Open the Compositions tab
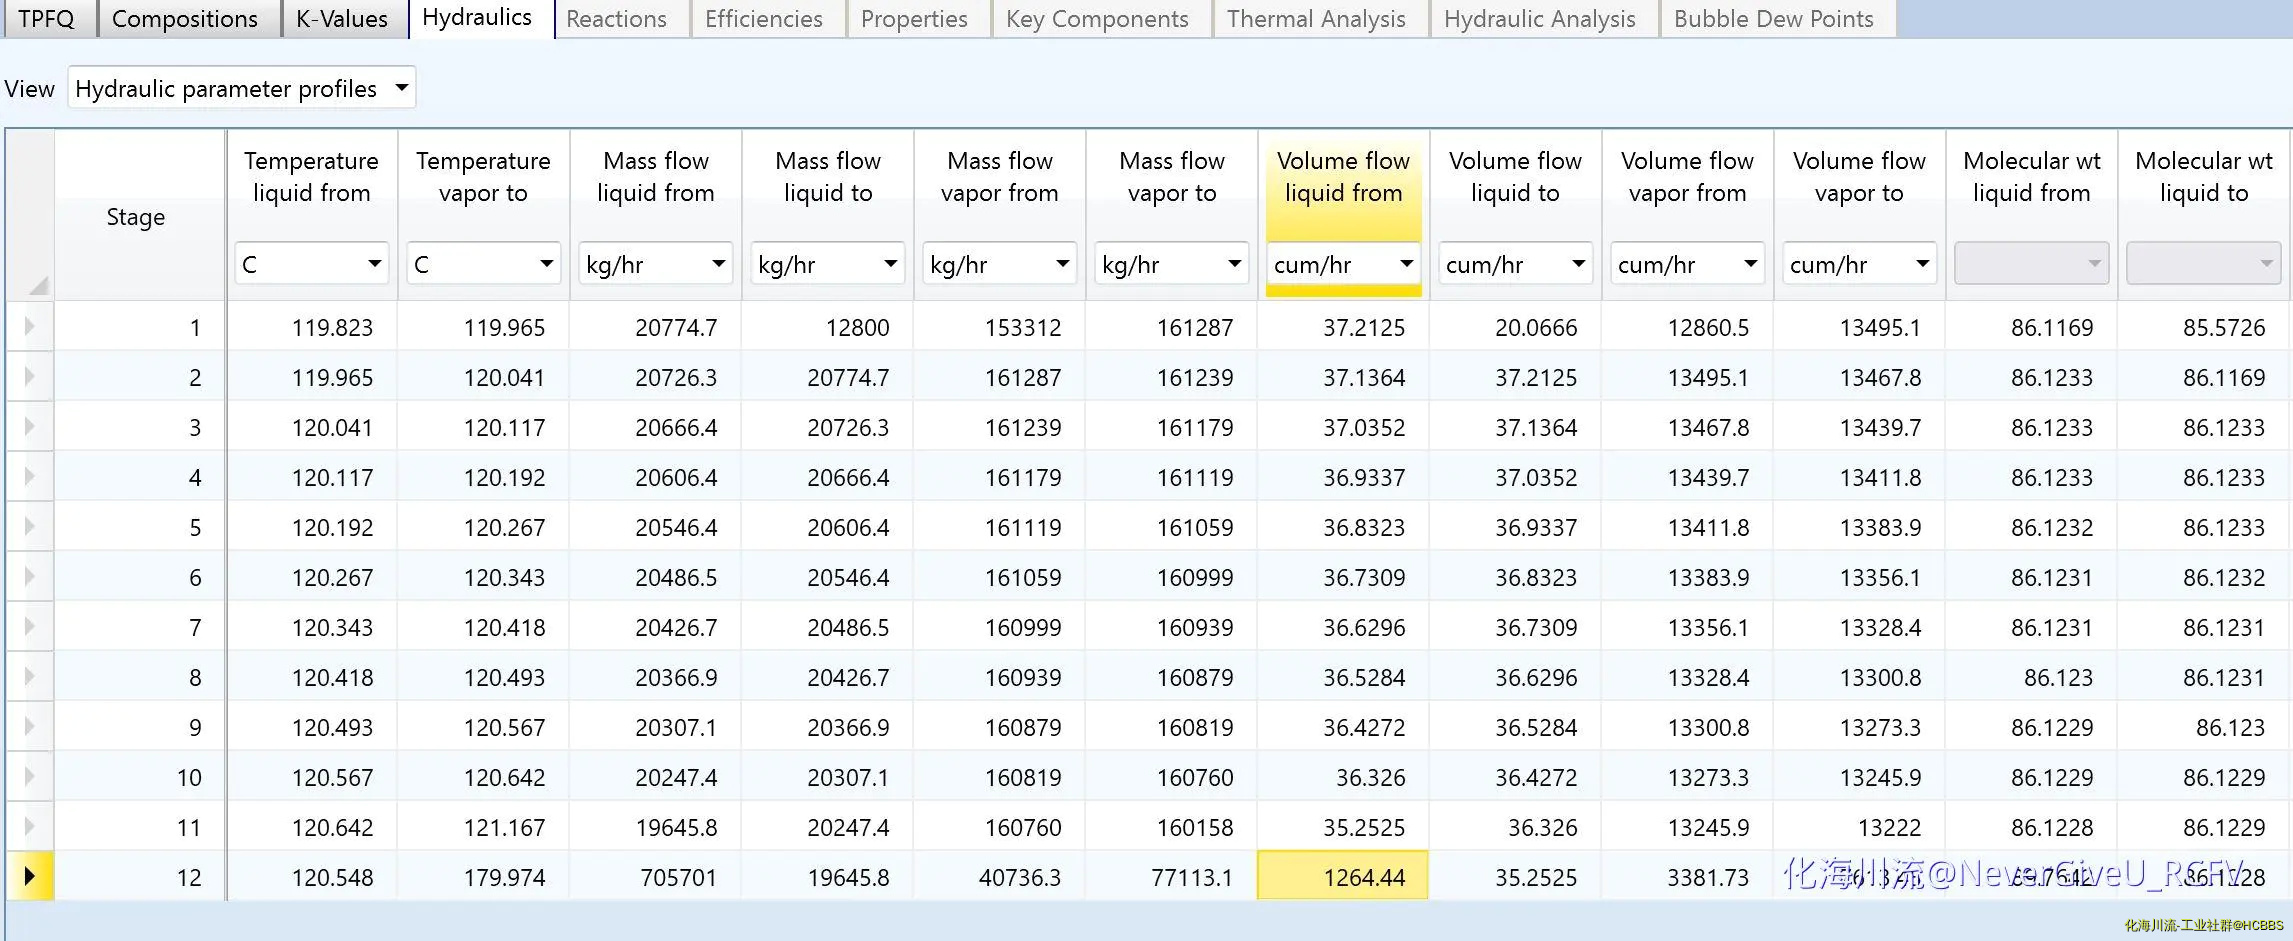 click(185, 19)
